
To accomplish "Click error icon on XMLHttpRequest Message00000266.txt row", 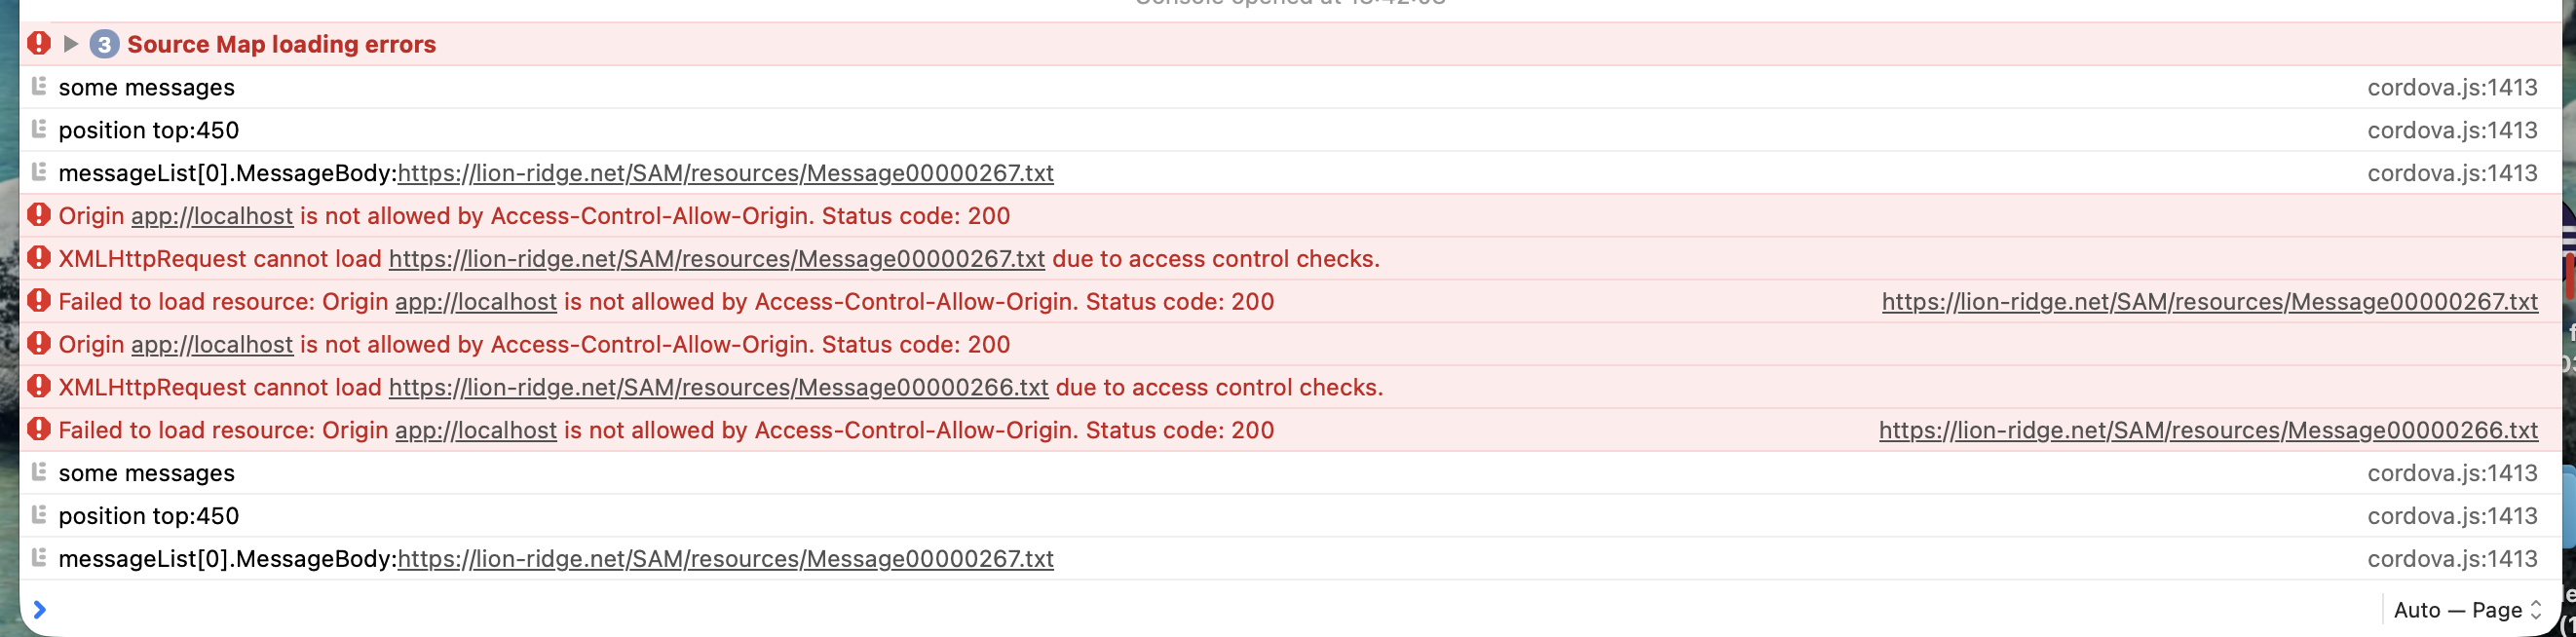I will point(39,387).
